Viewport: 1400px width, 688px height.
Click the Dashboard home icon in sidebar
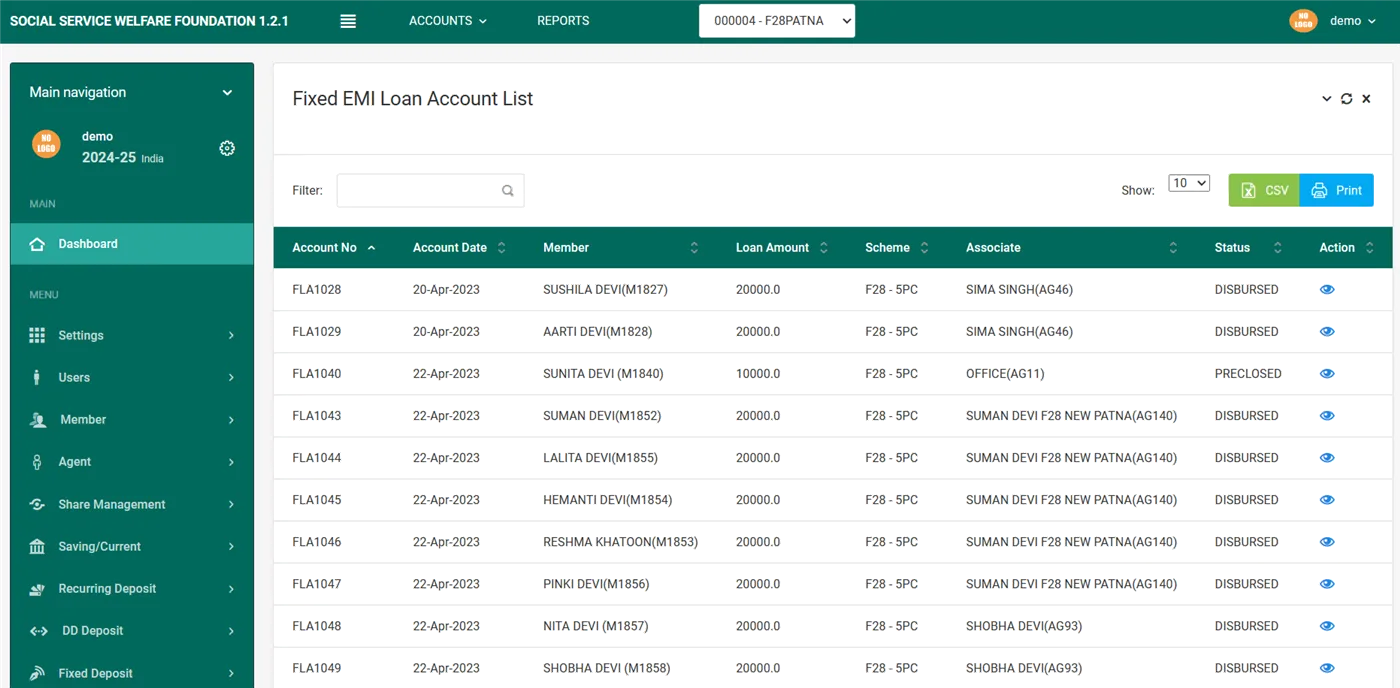37,244
